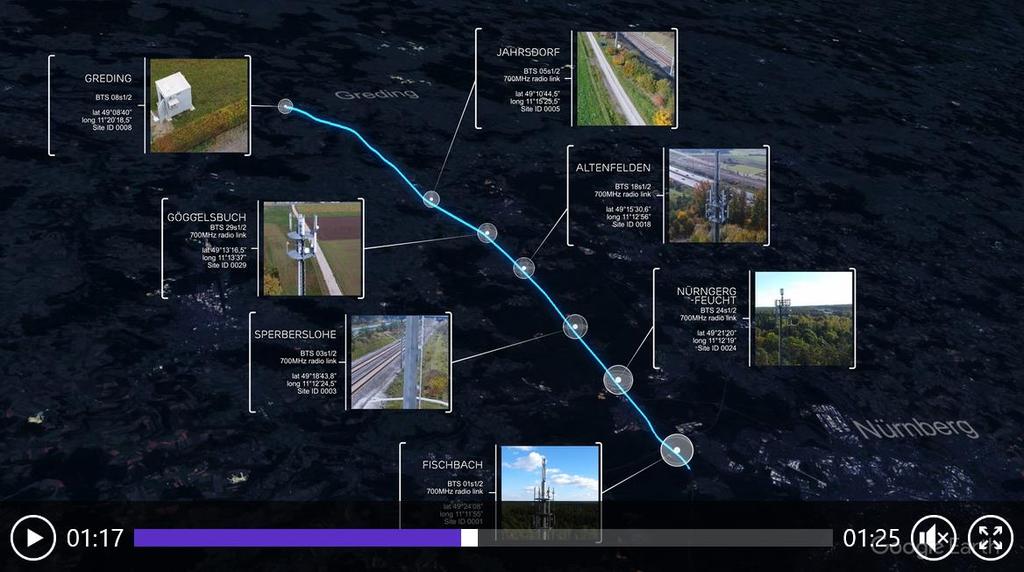Click the NÜRNGERG-FEUCHT site title
1024x572 pixels.
pyautogui.click(x=706, y=295)
